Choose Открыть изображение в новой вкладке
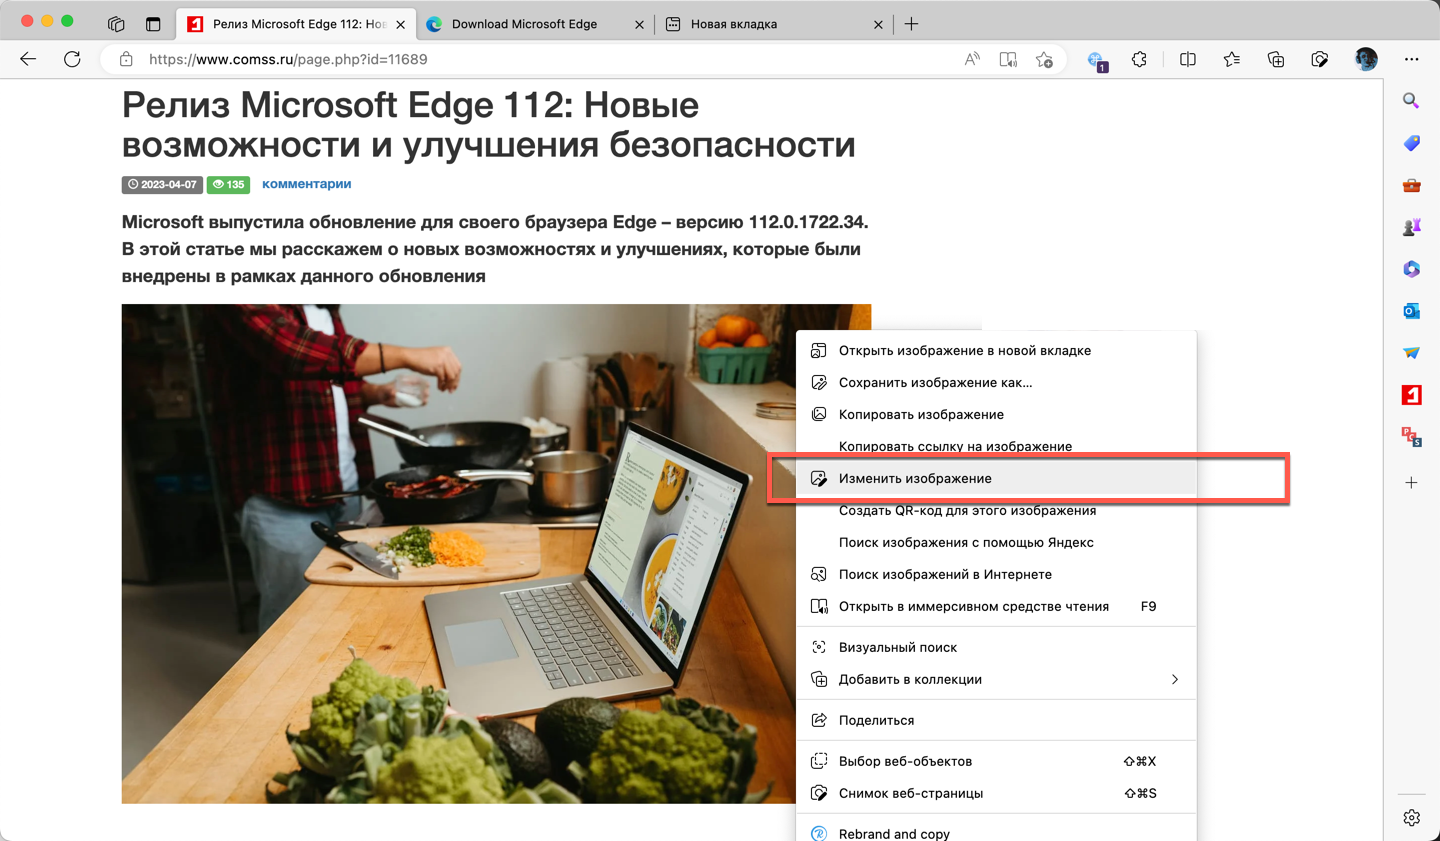 click(996, 350)
